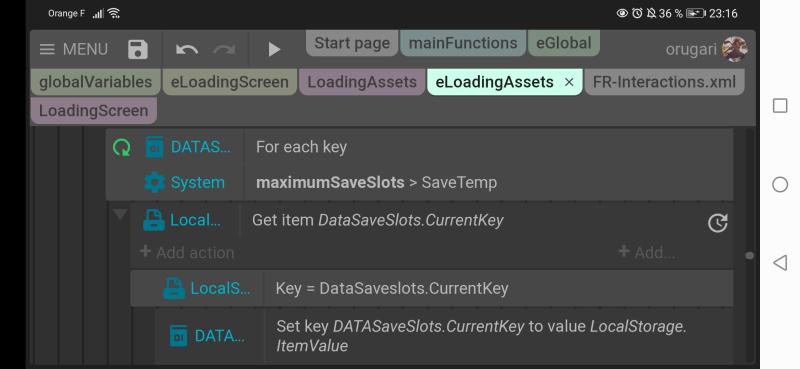Click the preview play button
The height and width of the screenshot is (369, 800).
tap(274, 50)
